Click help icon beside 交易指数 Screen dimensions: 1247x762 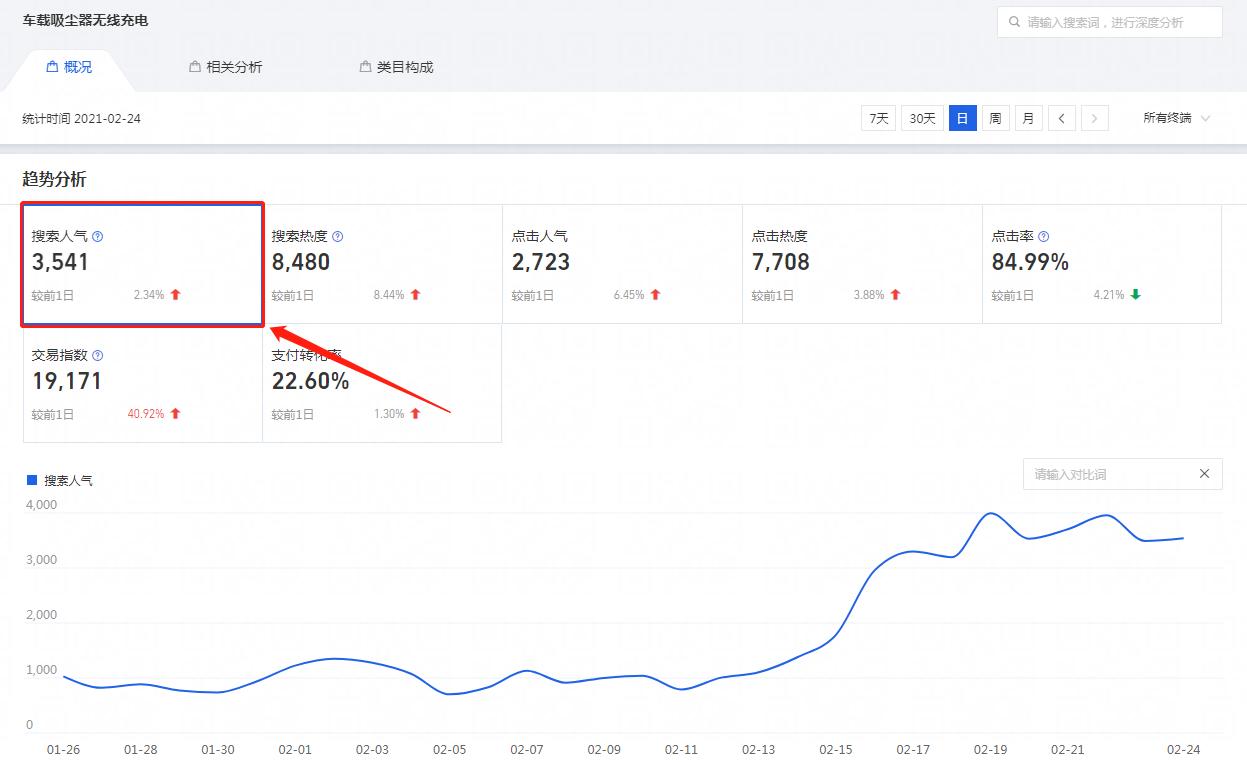(98, 356)
